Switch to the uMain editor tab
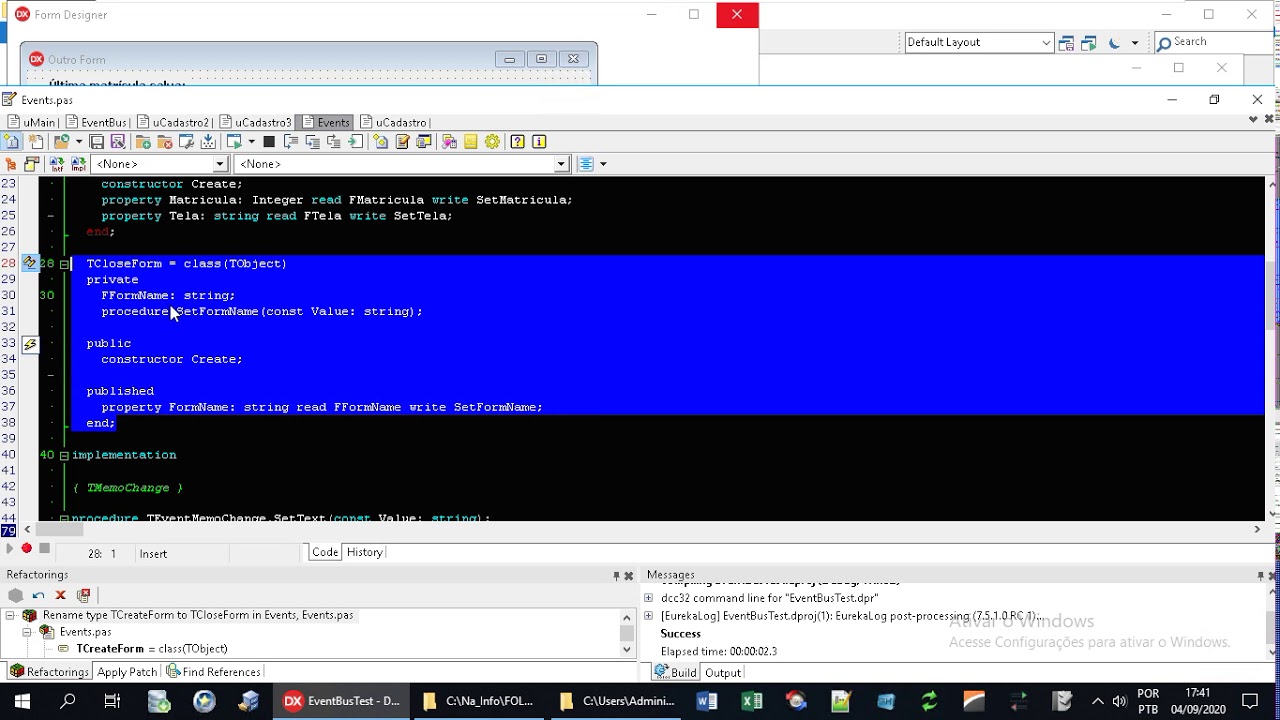 [x=32, y=122]
